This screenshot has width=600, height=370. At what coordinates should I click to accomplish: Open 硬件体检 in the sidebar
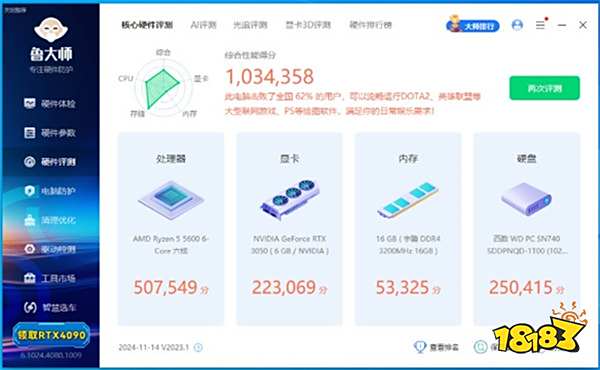coord(50,103)
